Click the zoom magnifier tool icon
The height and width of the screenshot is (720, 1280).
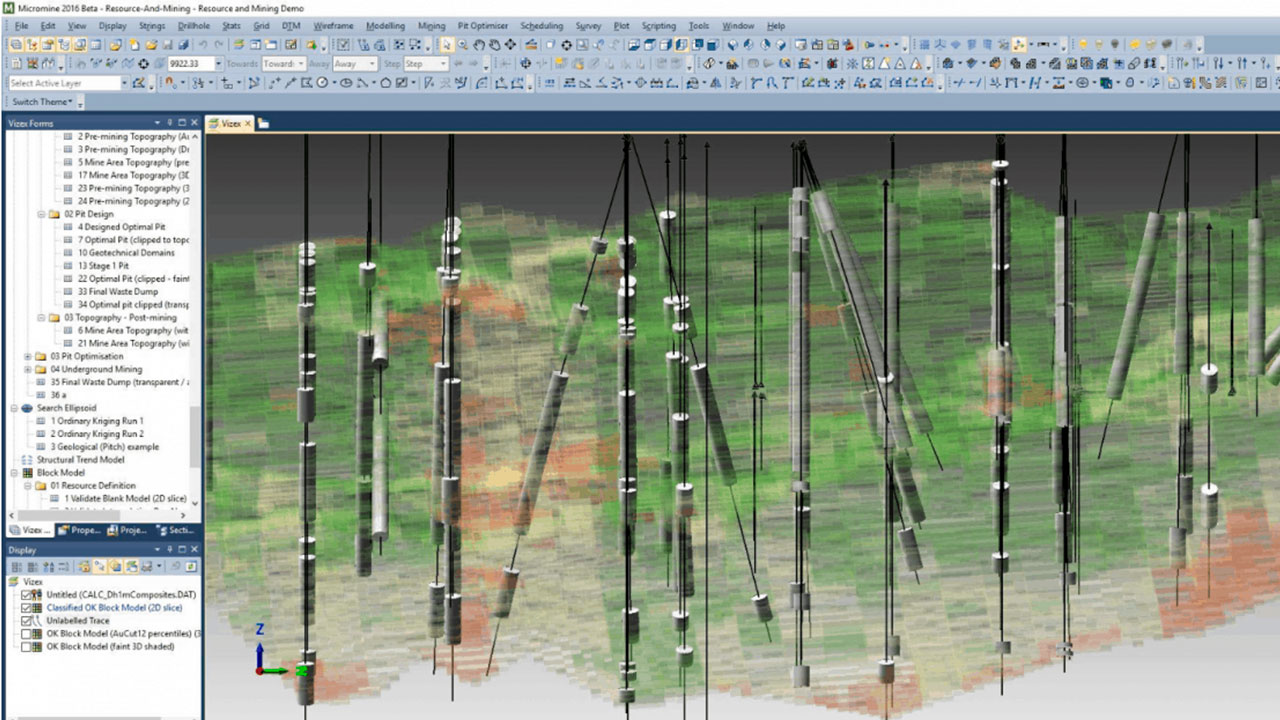click(463, 45)
